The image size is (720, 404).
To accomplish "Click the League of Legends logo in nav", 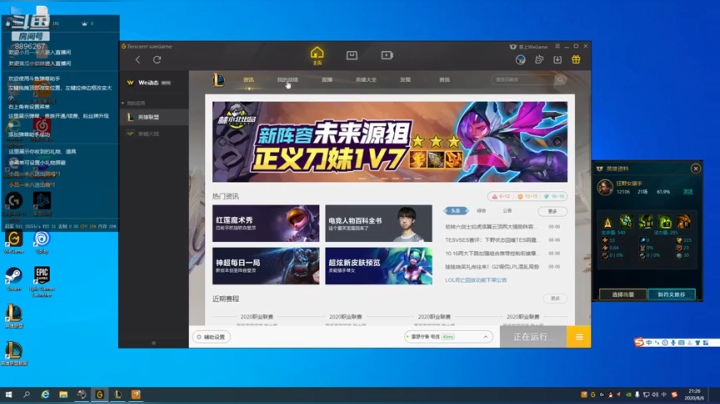I will [x=219, y=80].
